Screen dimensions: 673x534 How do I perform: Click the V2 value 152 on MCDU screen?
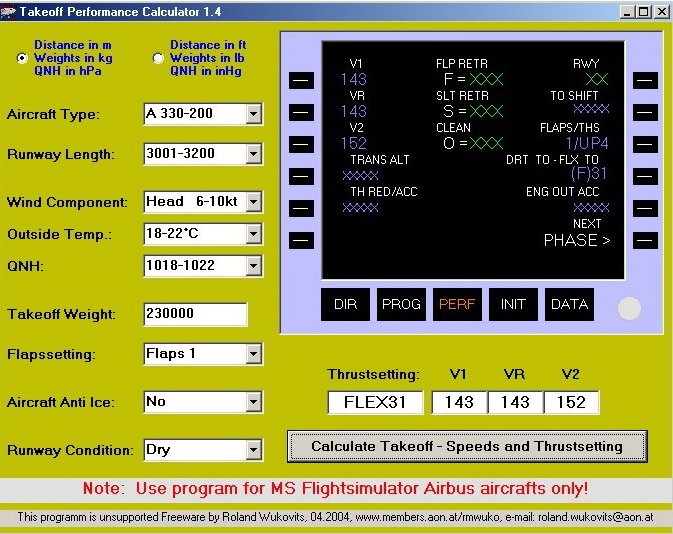[x=354, y=143]
